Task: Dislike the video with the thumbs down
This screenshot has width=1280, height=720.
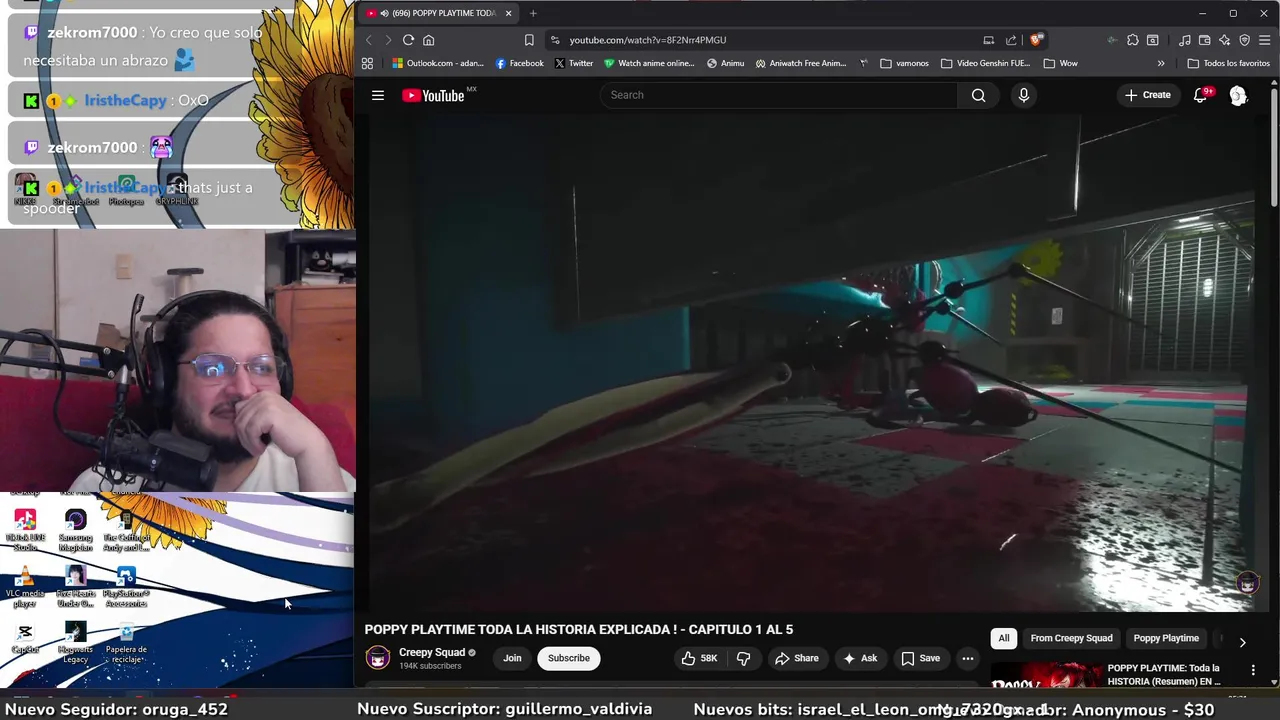Action: click(x=743, y=658)
